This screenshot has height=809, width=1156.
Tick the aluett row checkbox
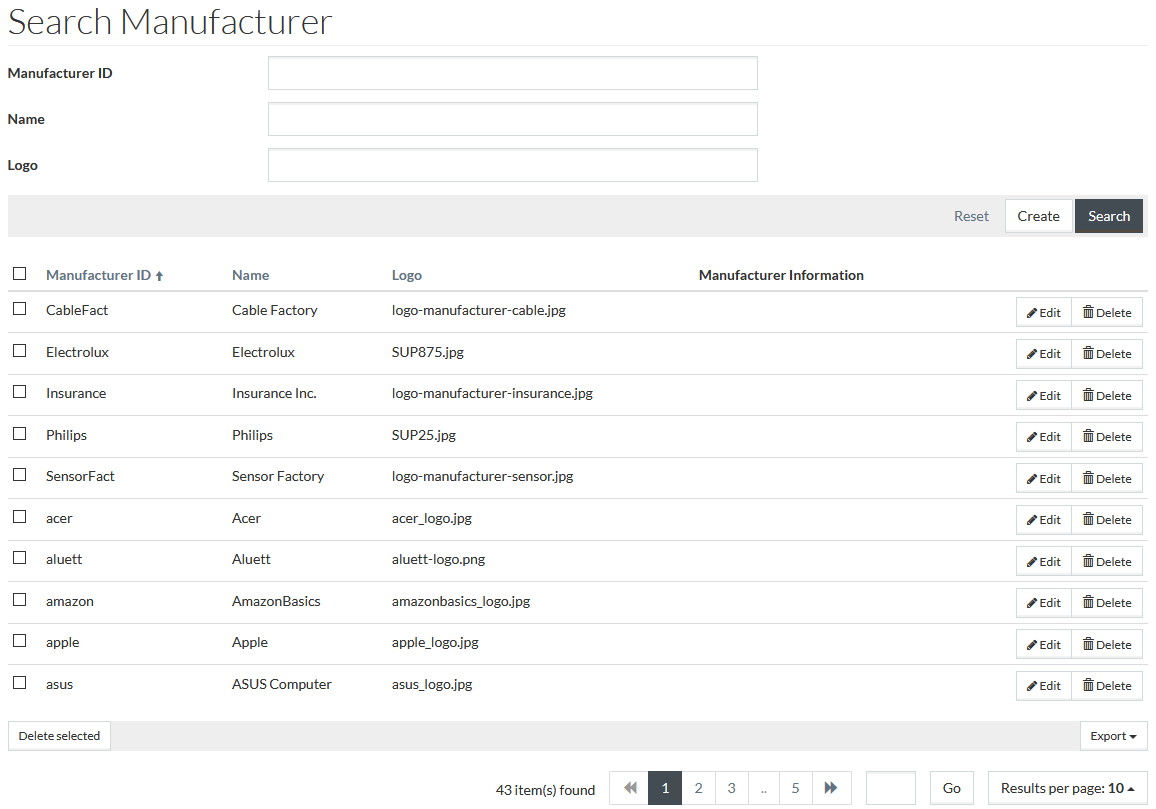pos(20,558)
